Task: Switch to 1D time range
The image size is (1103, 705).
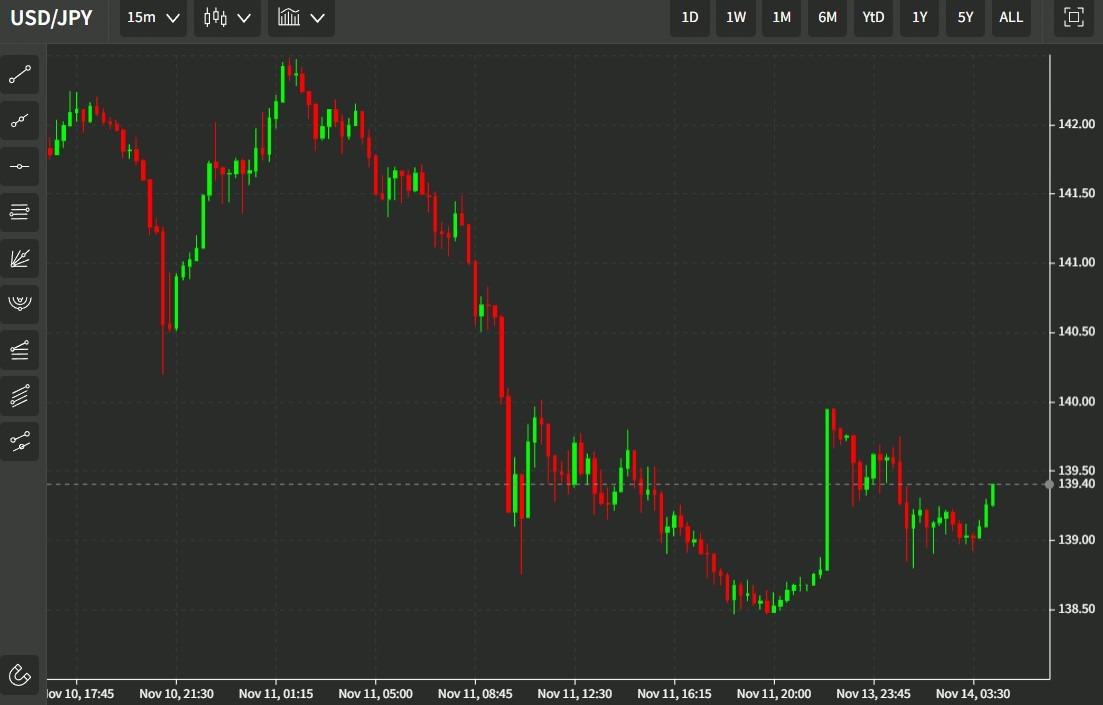Action: (690, 18)
